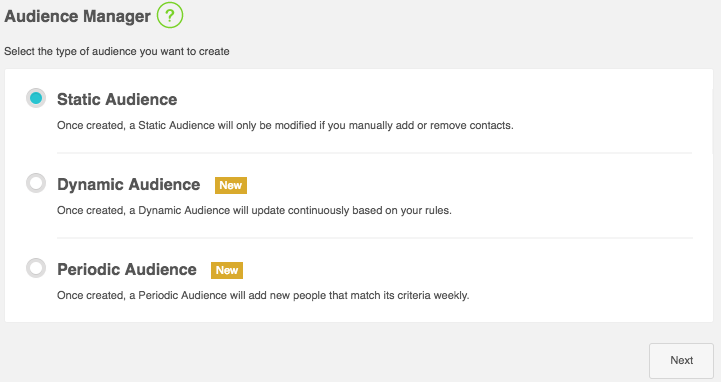Select the Static Audience radio button
Screen dimensions: 721x382
(x=36, y=98)
